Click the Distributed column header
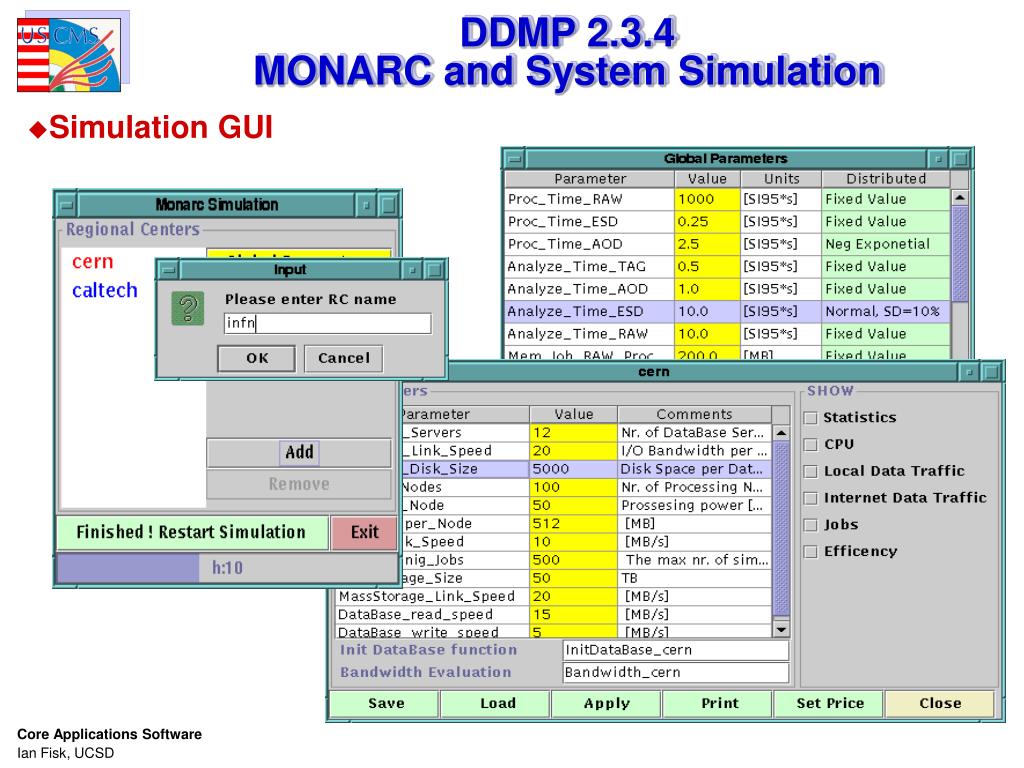The image size is (1024, 768). pyautogui.click(x=886, y=179)
